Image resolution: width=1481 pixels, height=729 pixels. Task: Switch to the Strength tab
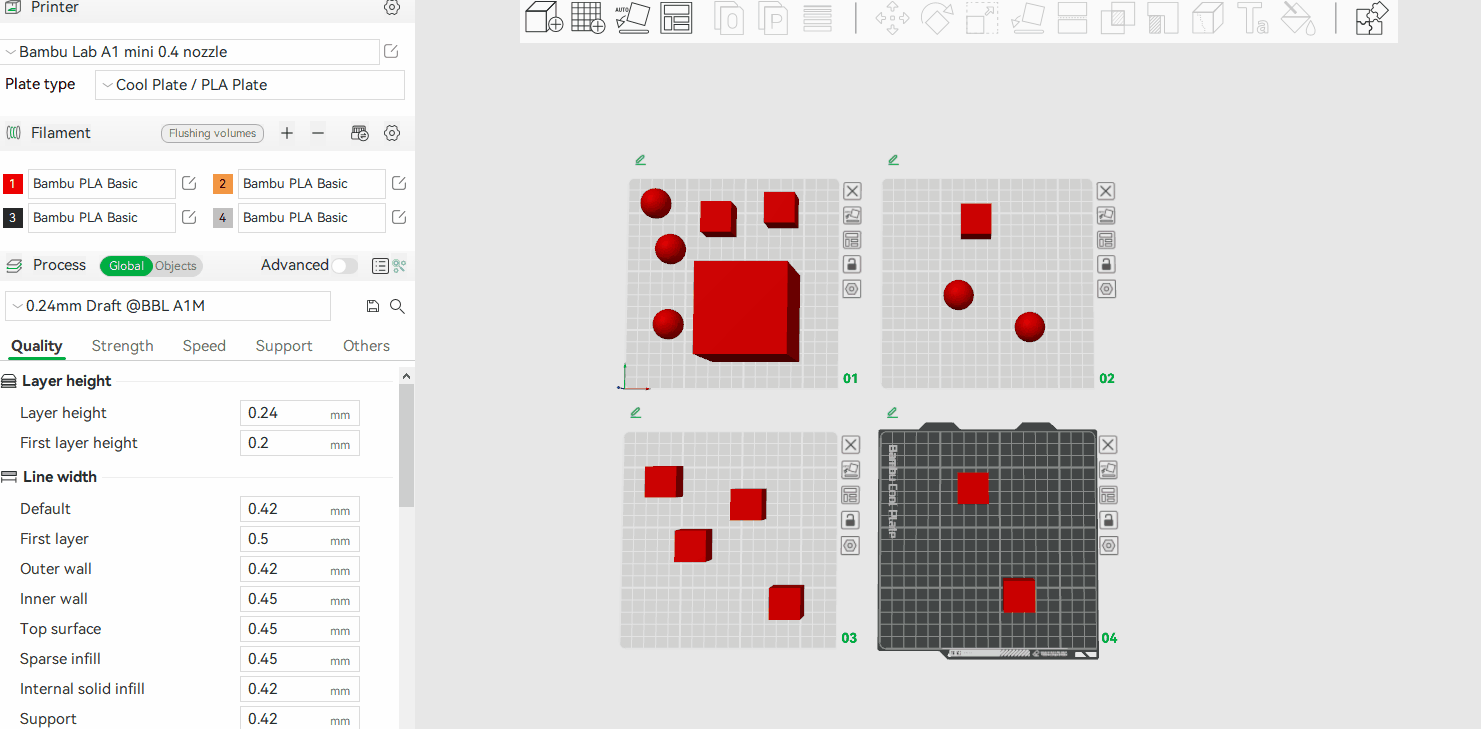tap(123, 346)
